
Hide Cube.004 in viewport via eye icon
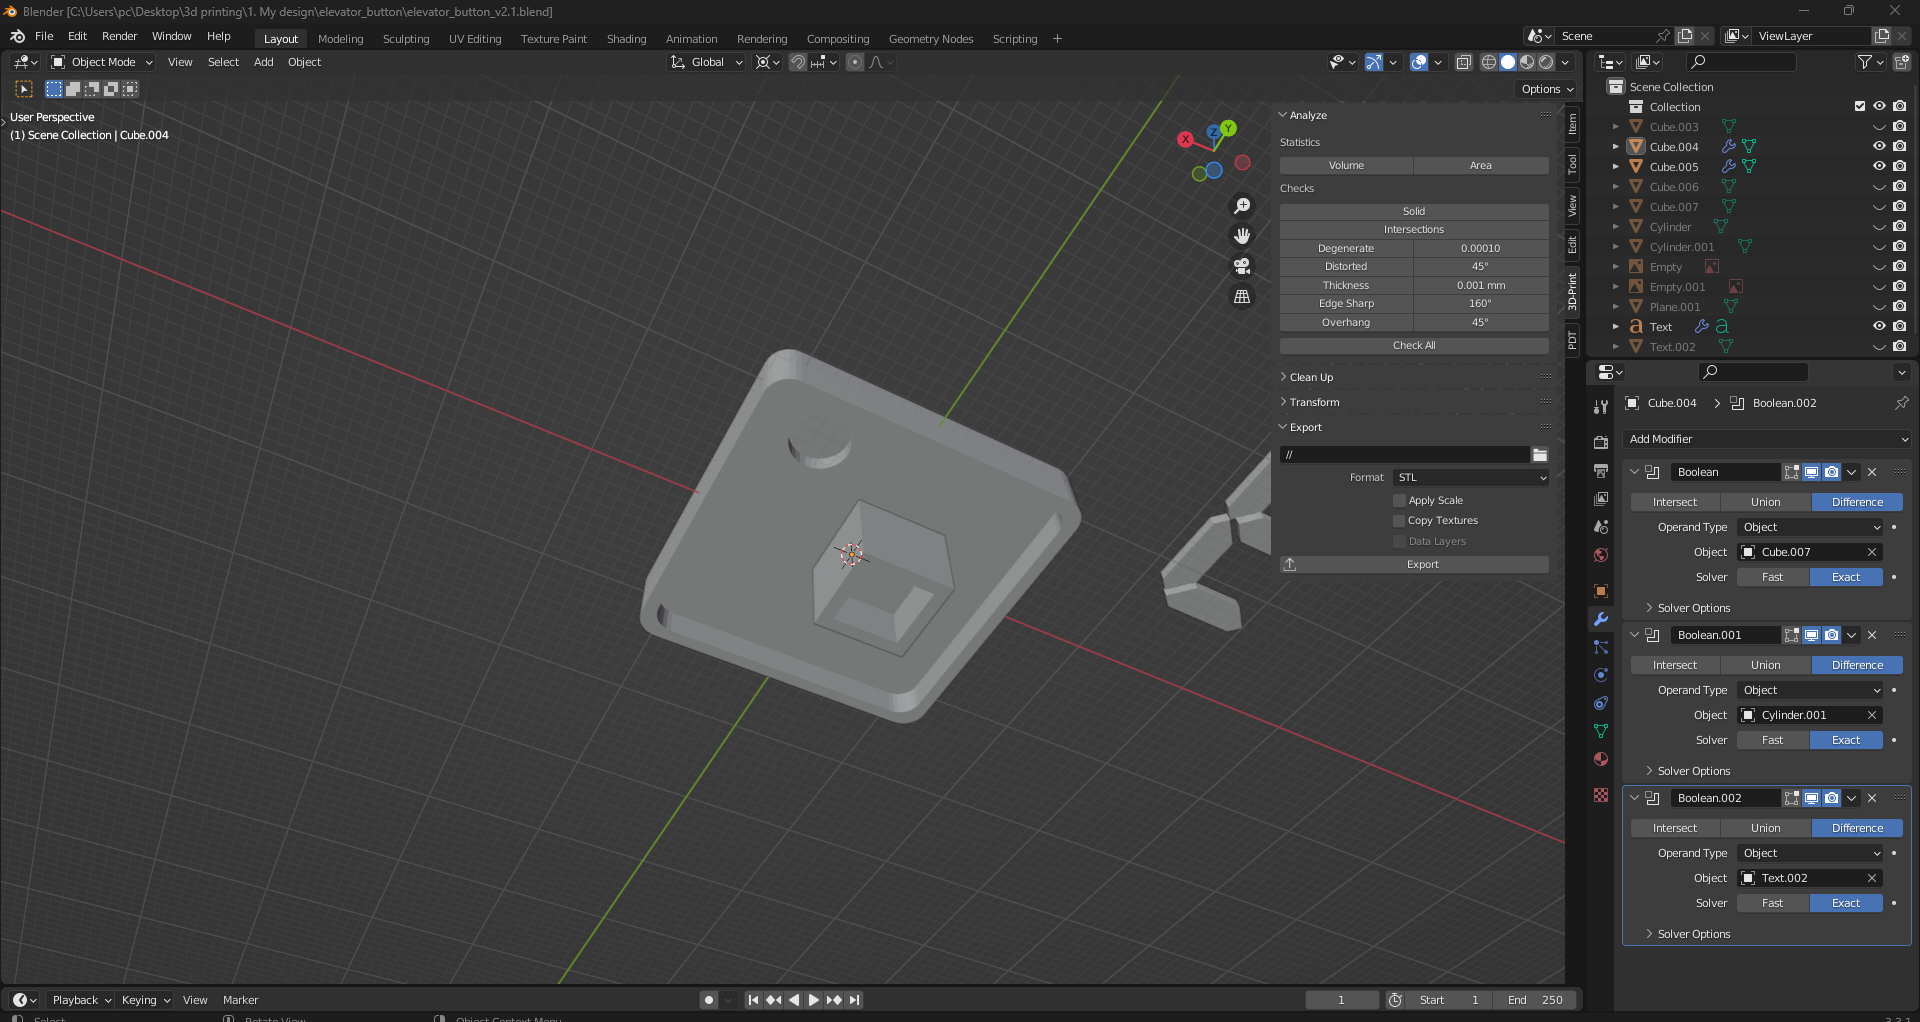1879,146
